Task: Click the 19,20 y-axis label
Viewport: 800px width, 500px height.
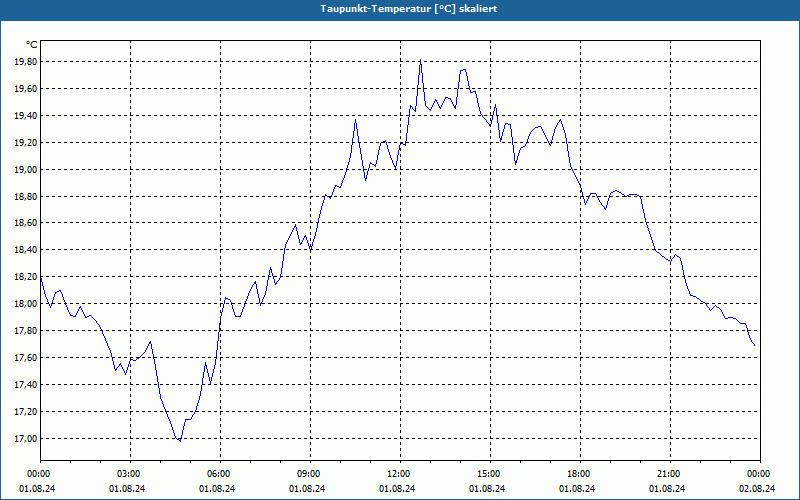Action: point(26,143)
